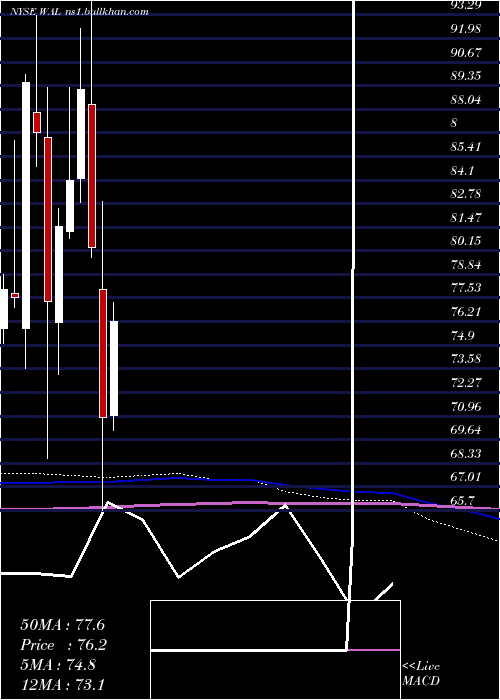Click the 88.04 price axis label

[466, 99]
